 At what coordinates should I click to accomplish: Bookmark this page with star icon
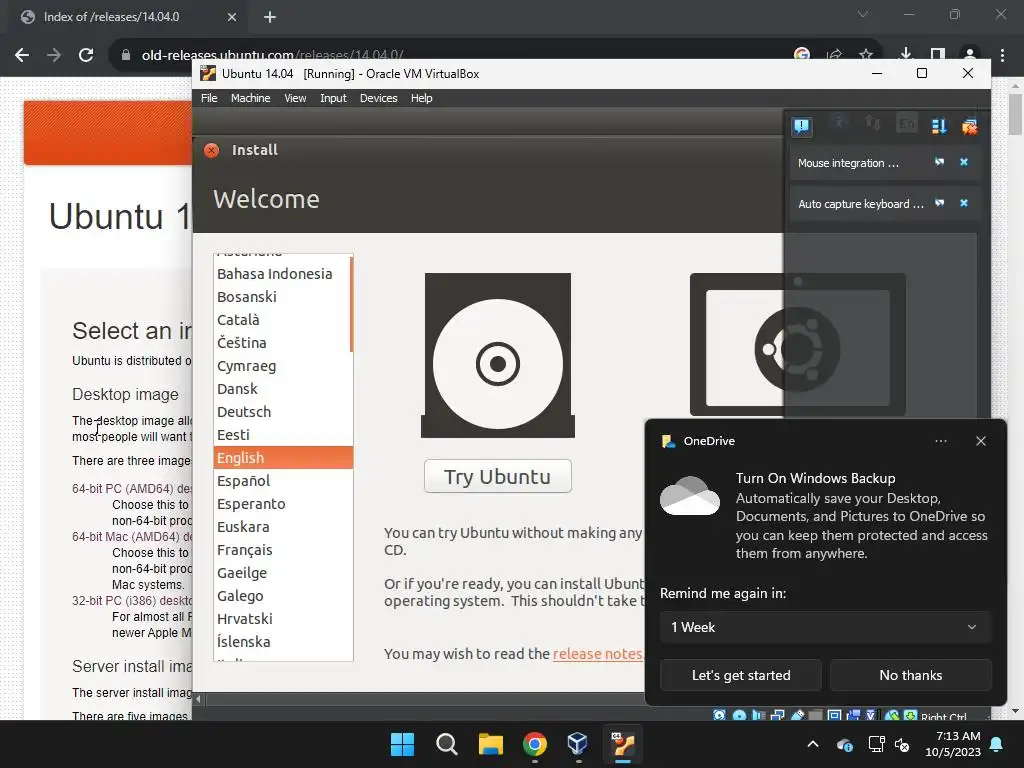[866, 55]
